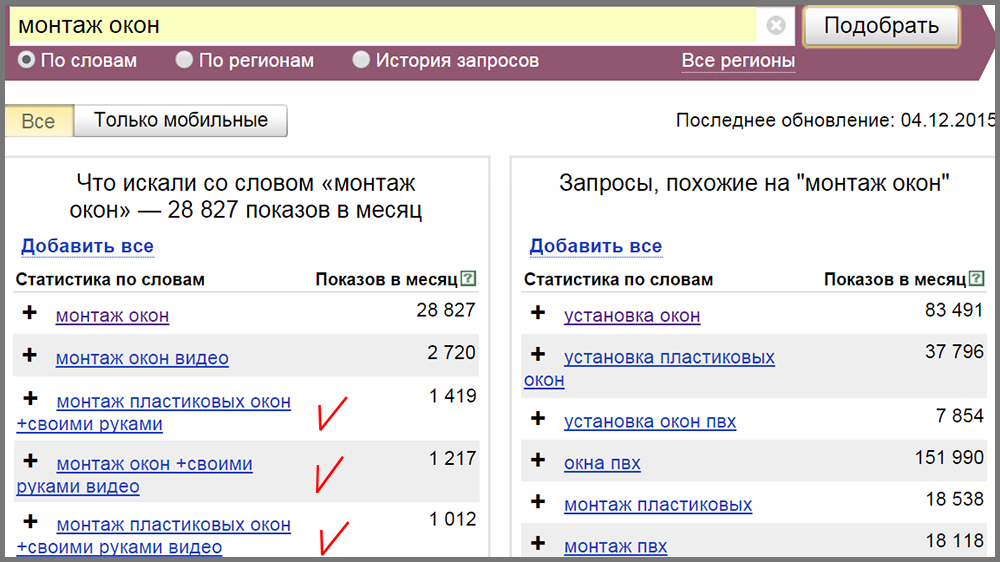Select the 'По регионам' radio button
The width and height of the screenshot is (1000, 562).
pyautogui.click(x=184, y=61)
